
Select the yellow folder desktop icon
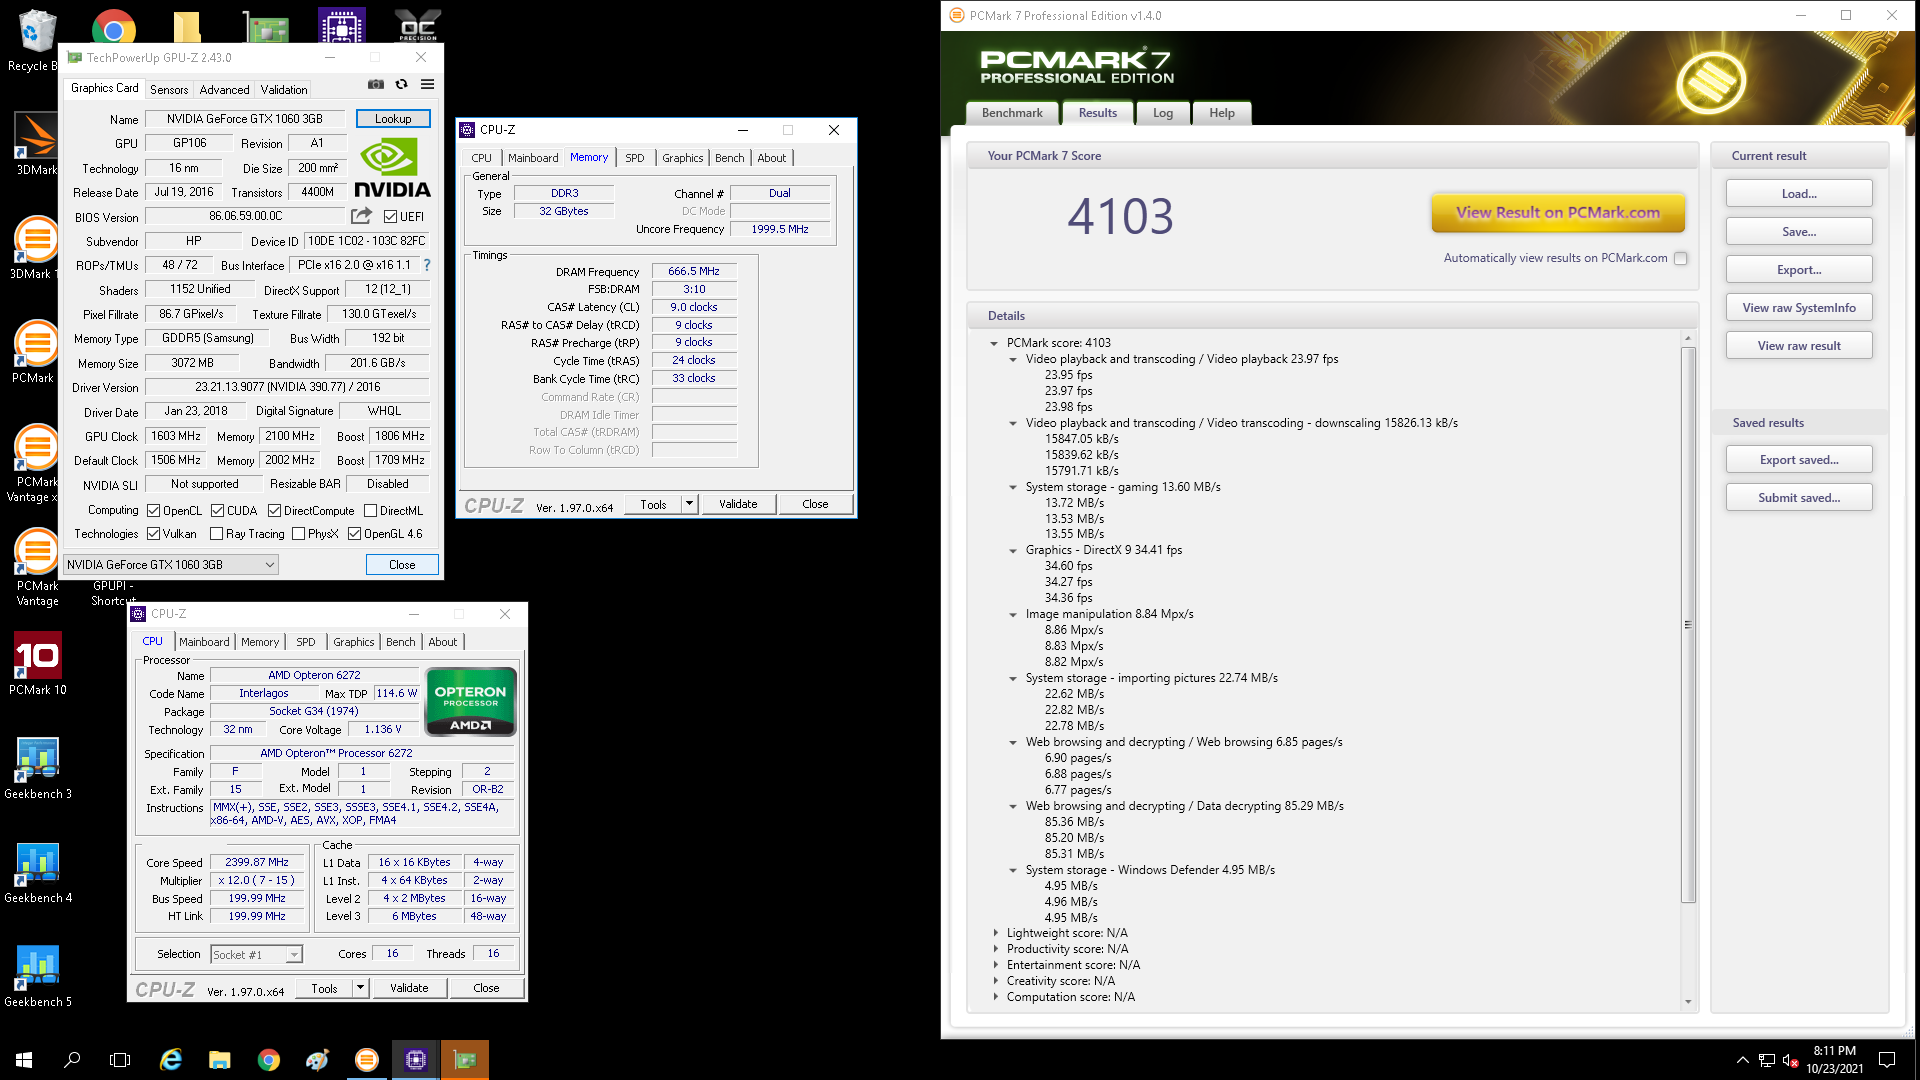(x=187, y=27)
